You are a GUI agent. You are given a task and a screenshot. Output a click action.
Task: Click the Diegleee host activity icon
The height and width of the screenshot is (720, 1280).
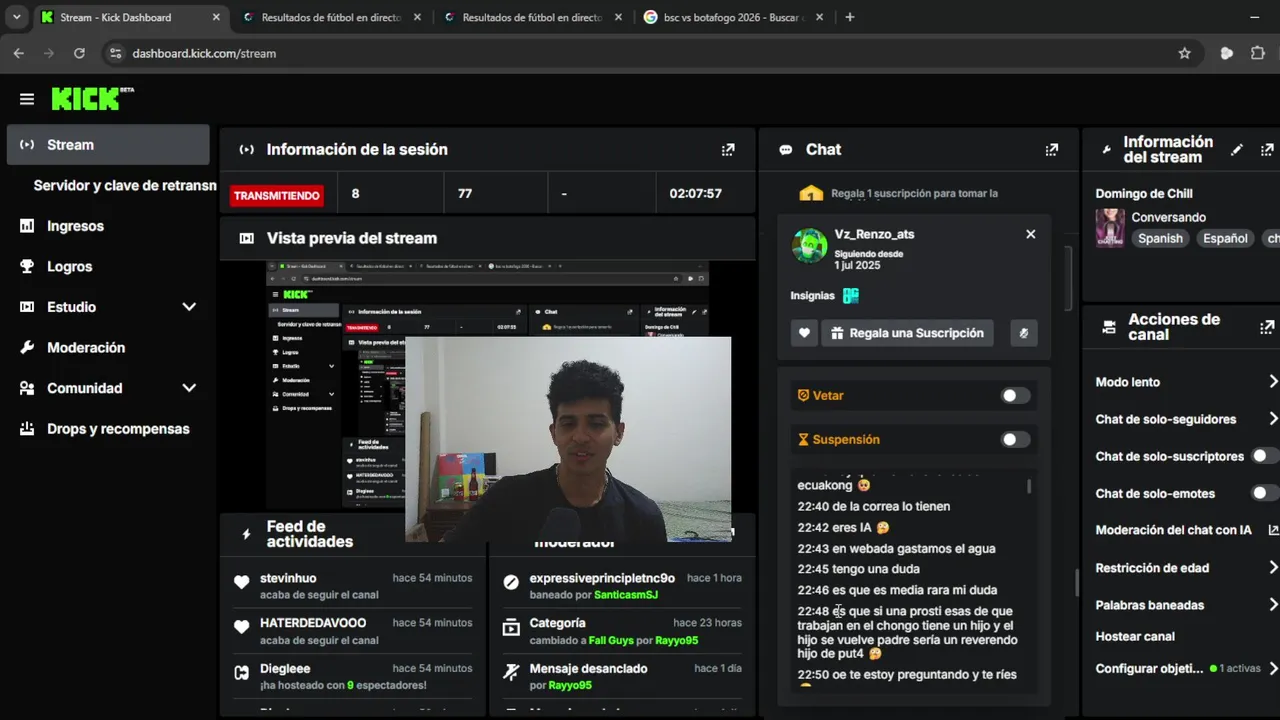click(241, 673)
